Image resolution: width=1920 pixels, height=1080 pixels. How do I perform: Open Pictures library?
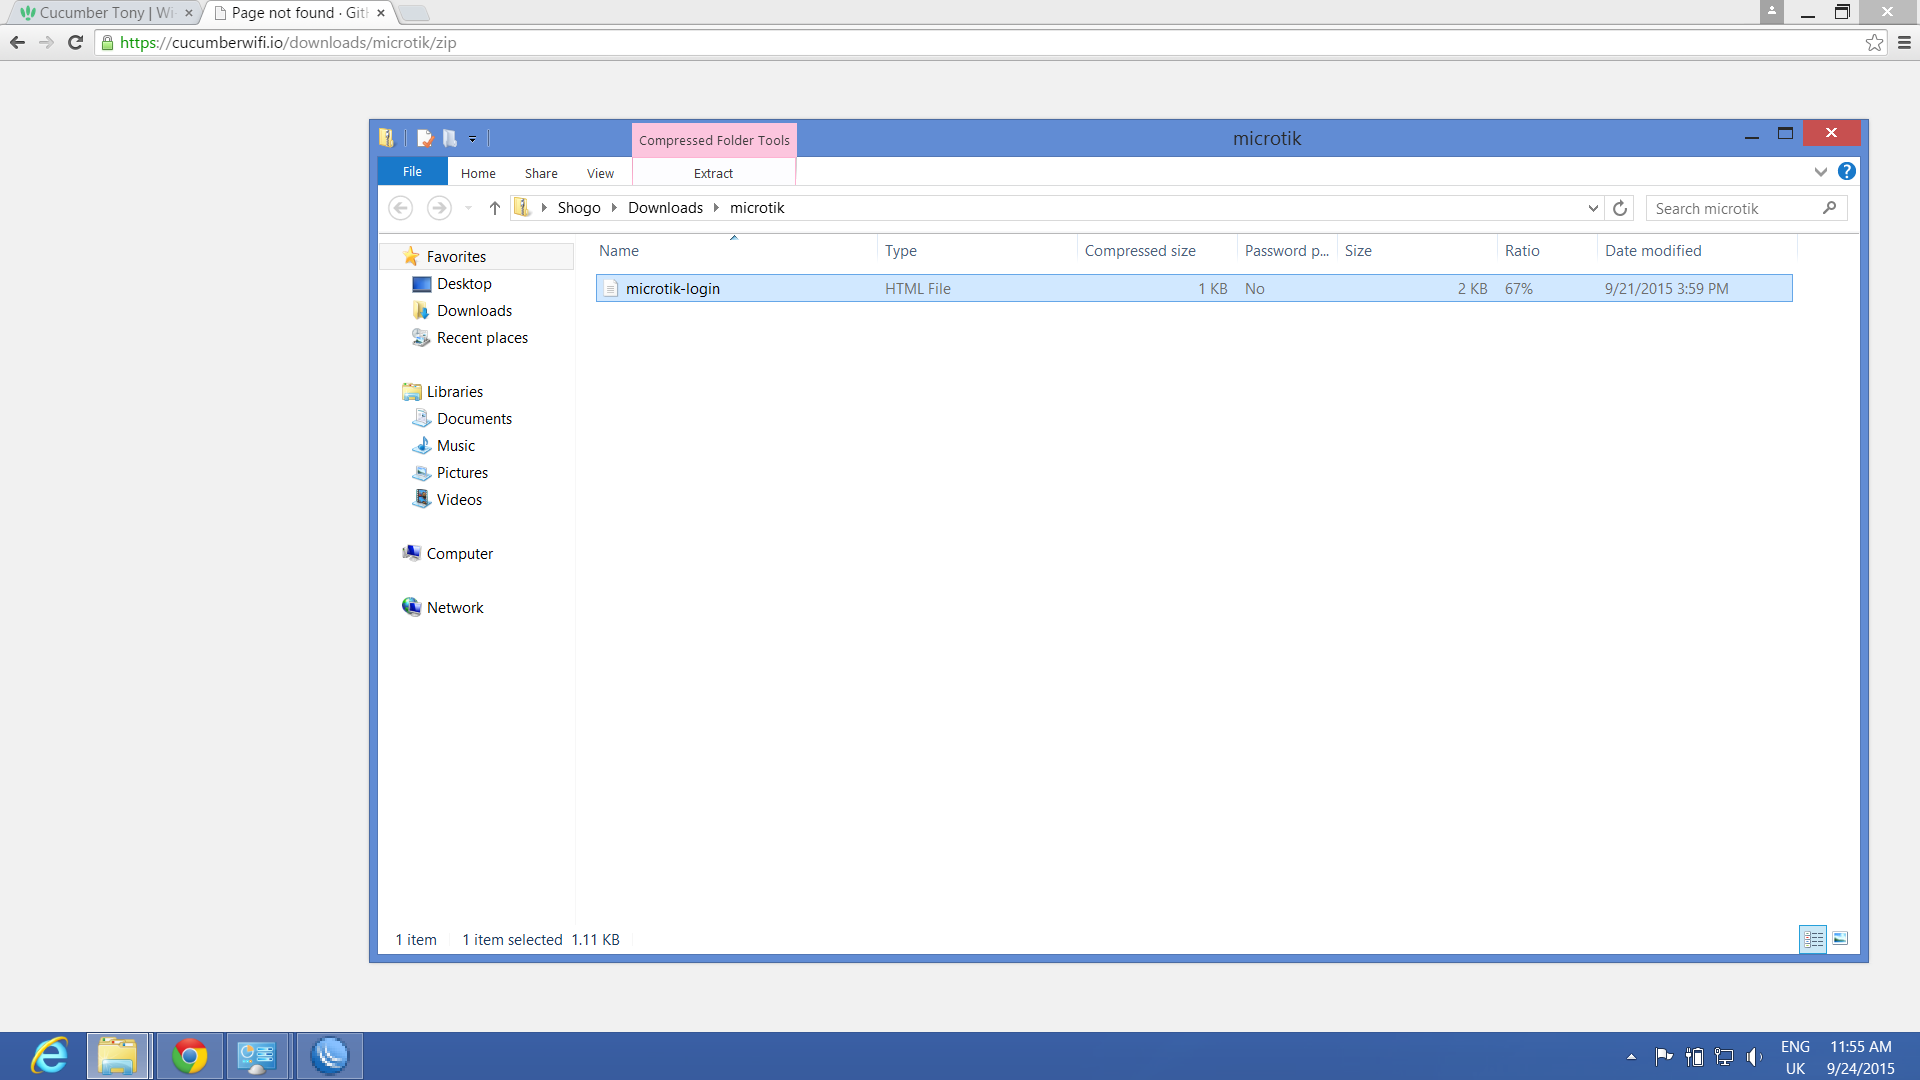pyautogui.click(x=462, y=473)
